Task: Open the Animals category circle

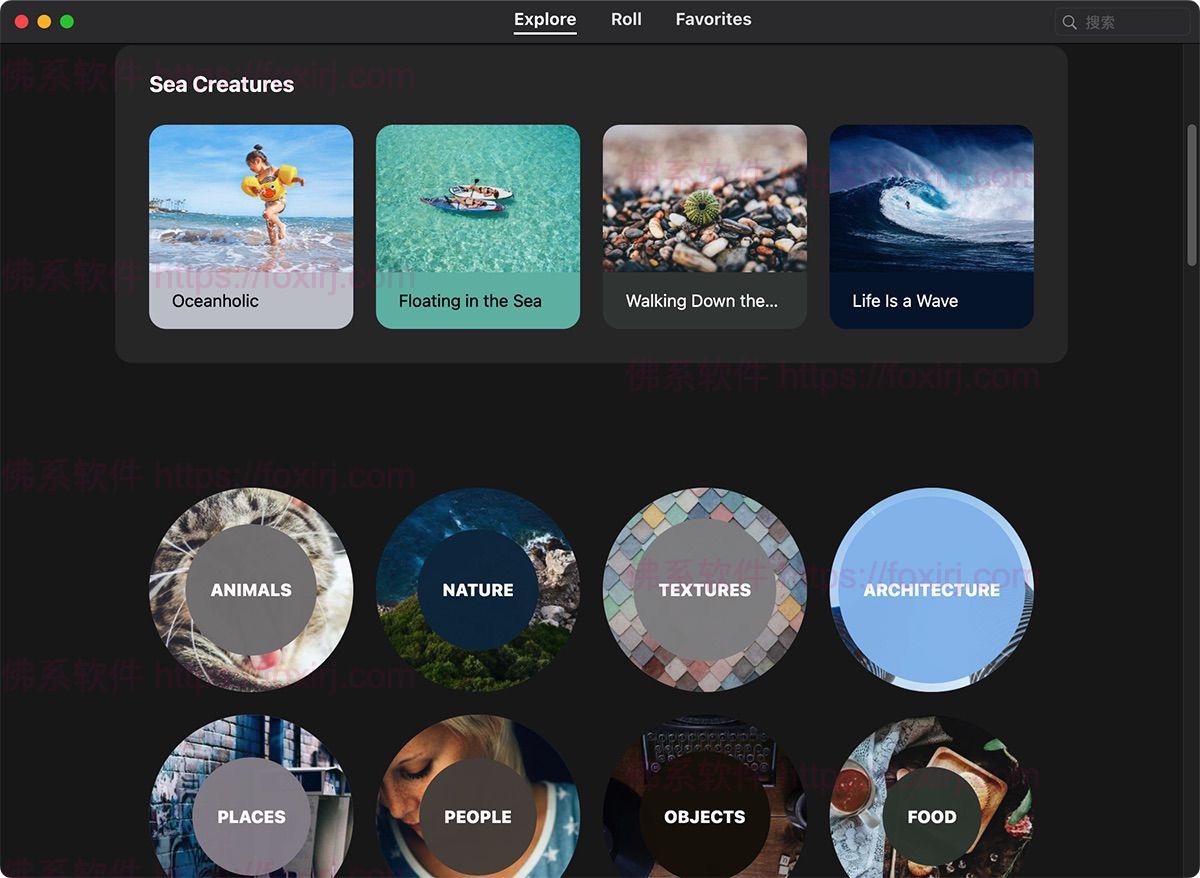Action: pos(251,590)
